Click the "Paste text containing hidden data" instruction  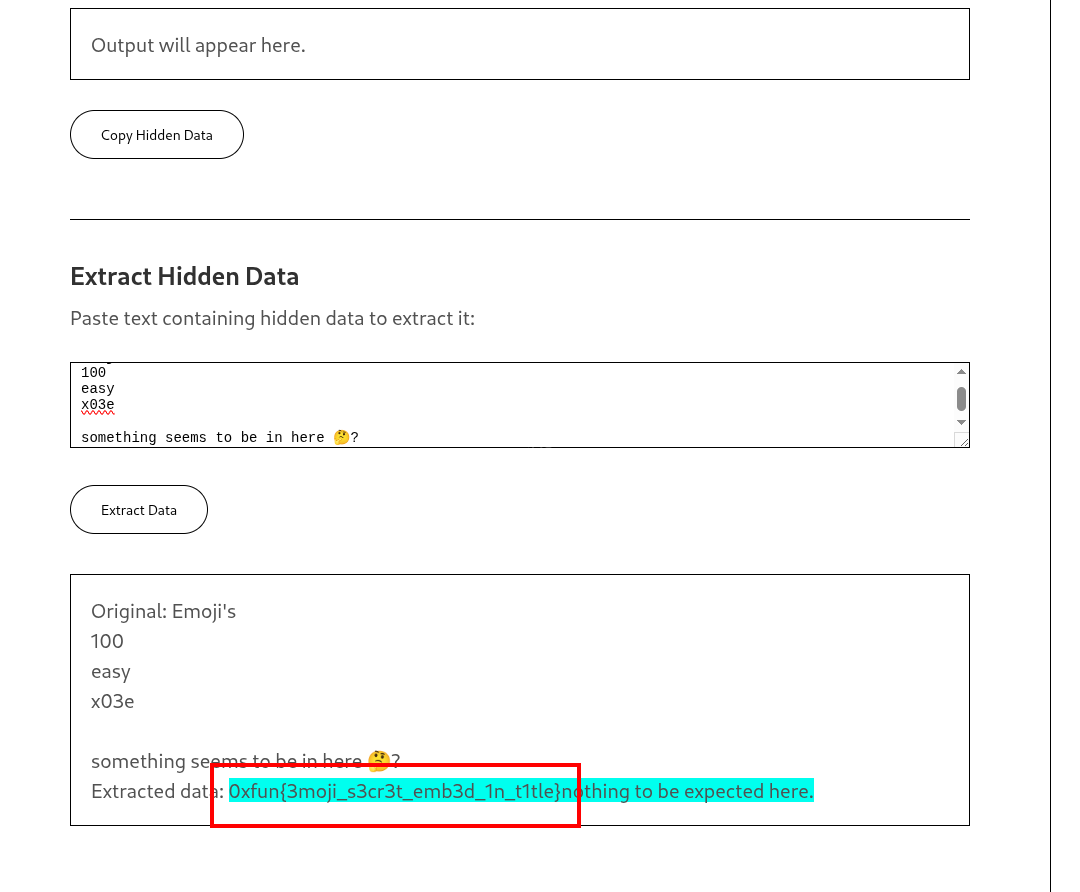pyautogui.click(x=272, y=318)
